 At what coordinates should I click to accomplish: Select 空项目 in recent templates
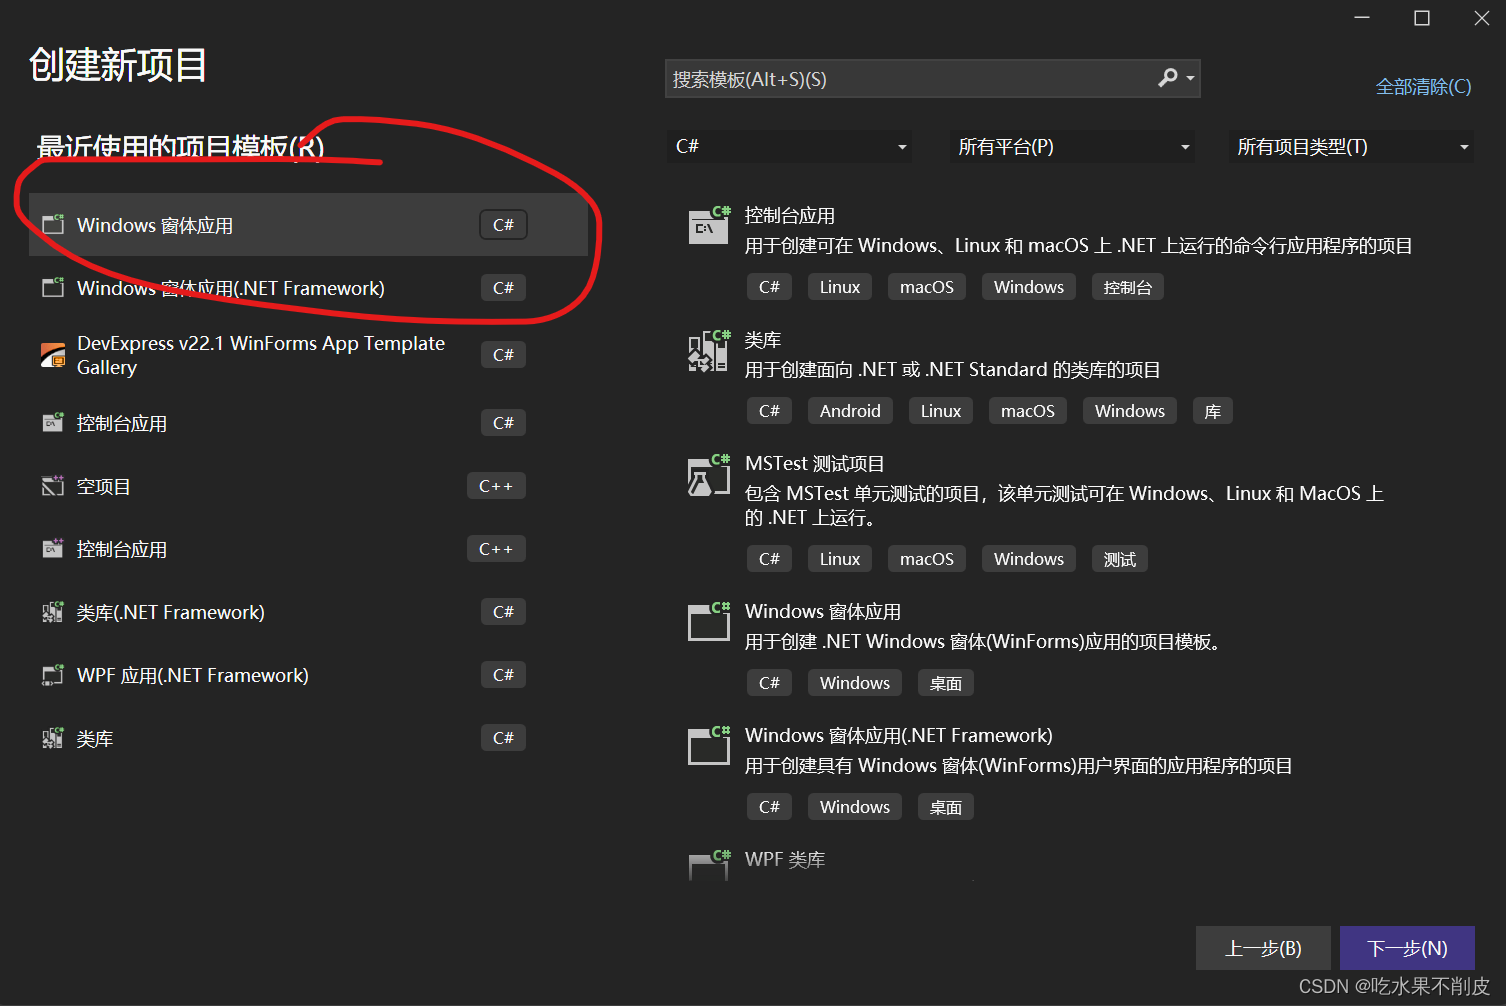point(308,486)
